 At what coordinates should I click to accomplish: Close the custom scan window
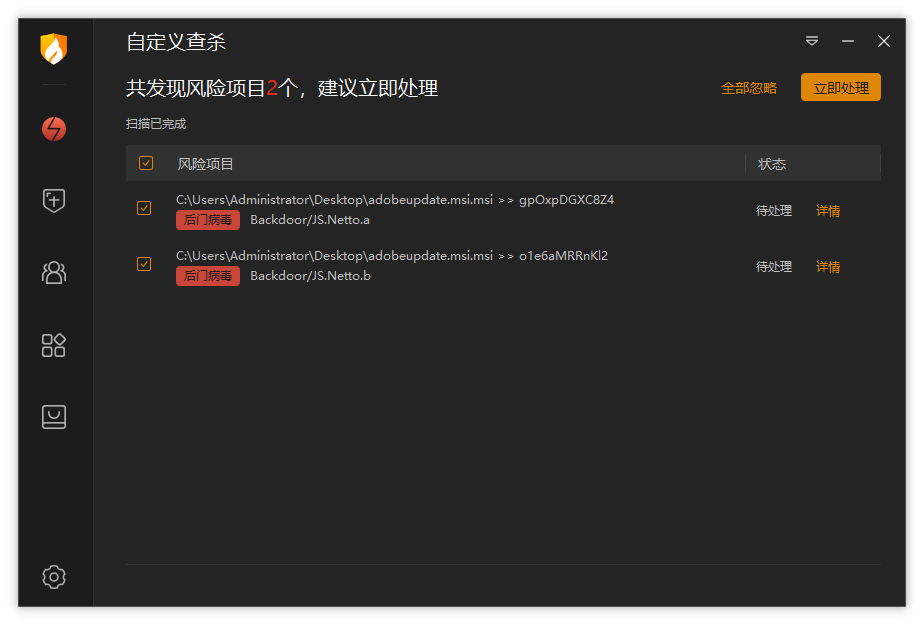pyautogui.click(x=884, y=41)
